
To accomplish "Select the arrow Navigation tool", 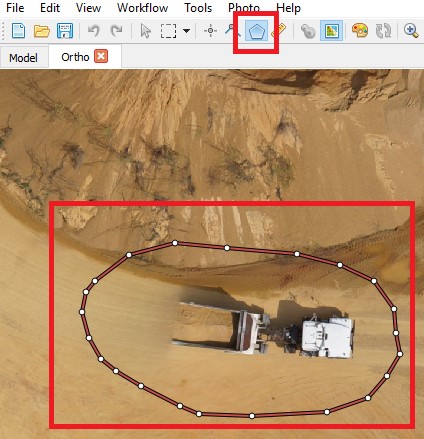I will coord(145,31).
